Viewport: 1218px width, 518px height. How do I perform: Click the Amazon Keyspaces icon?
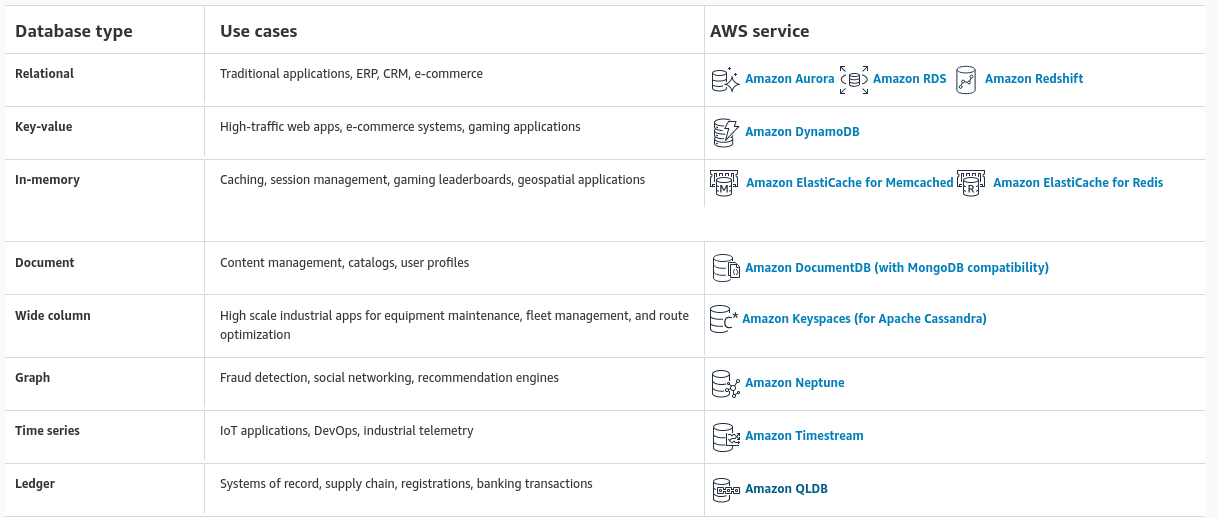723,318
